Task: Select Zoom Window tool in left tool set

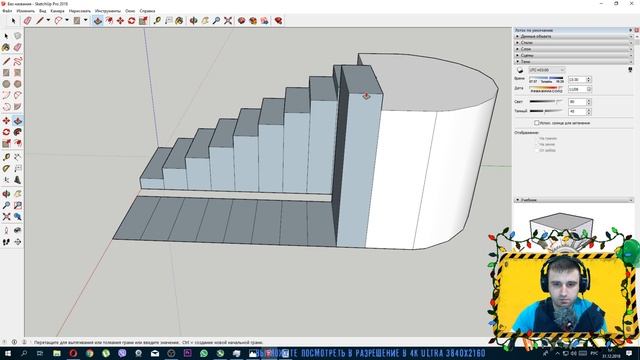Action: click(x=18, y=205)
